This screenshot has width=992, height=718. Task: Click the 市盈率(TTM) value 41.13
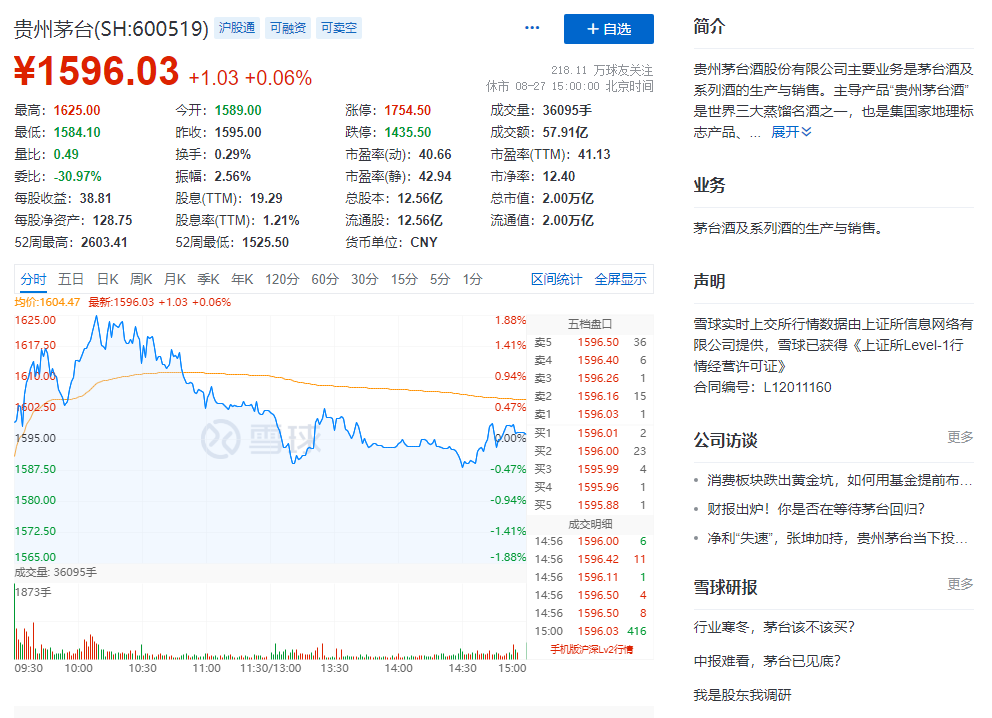pyautogui.click(x=593, y=154)
